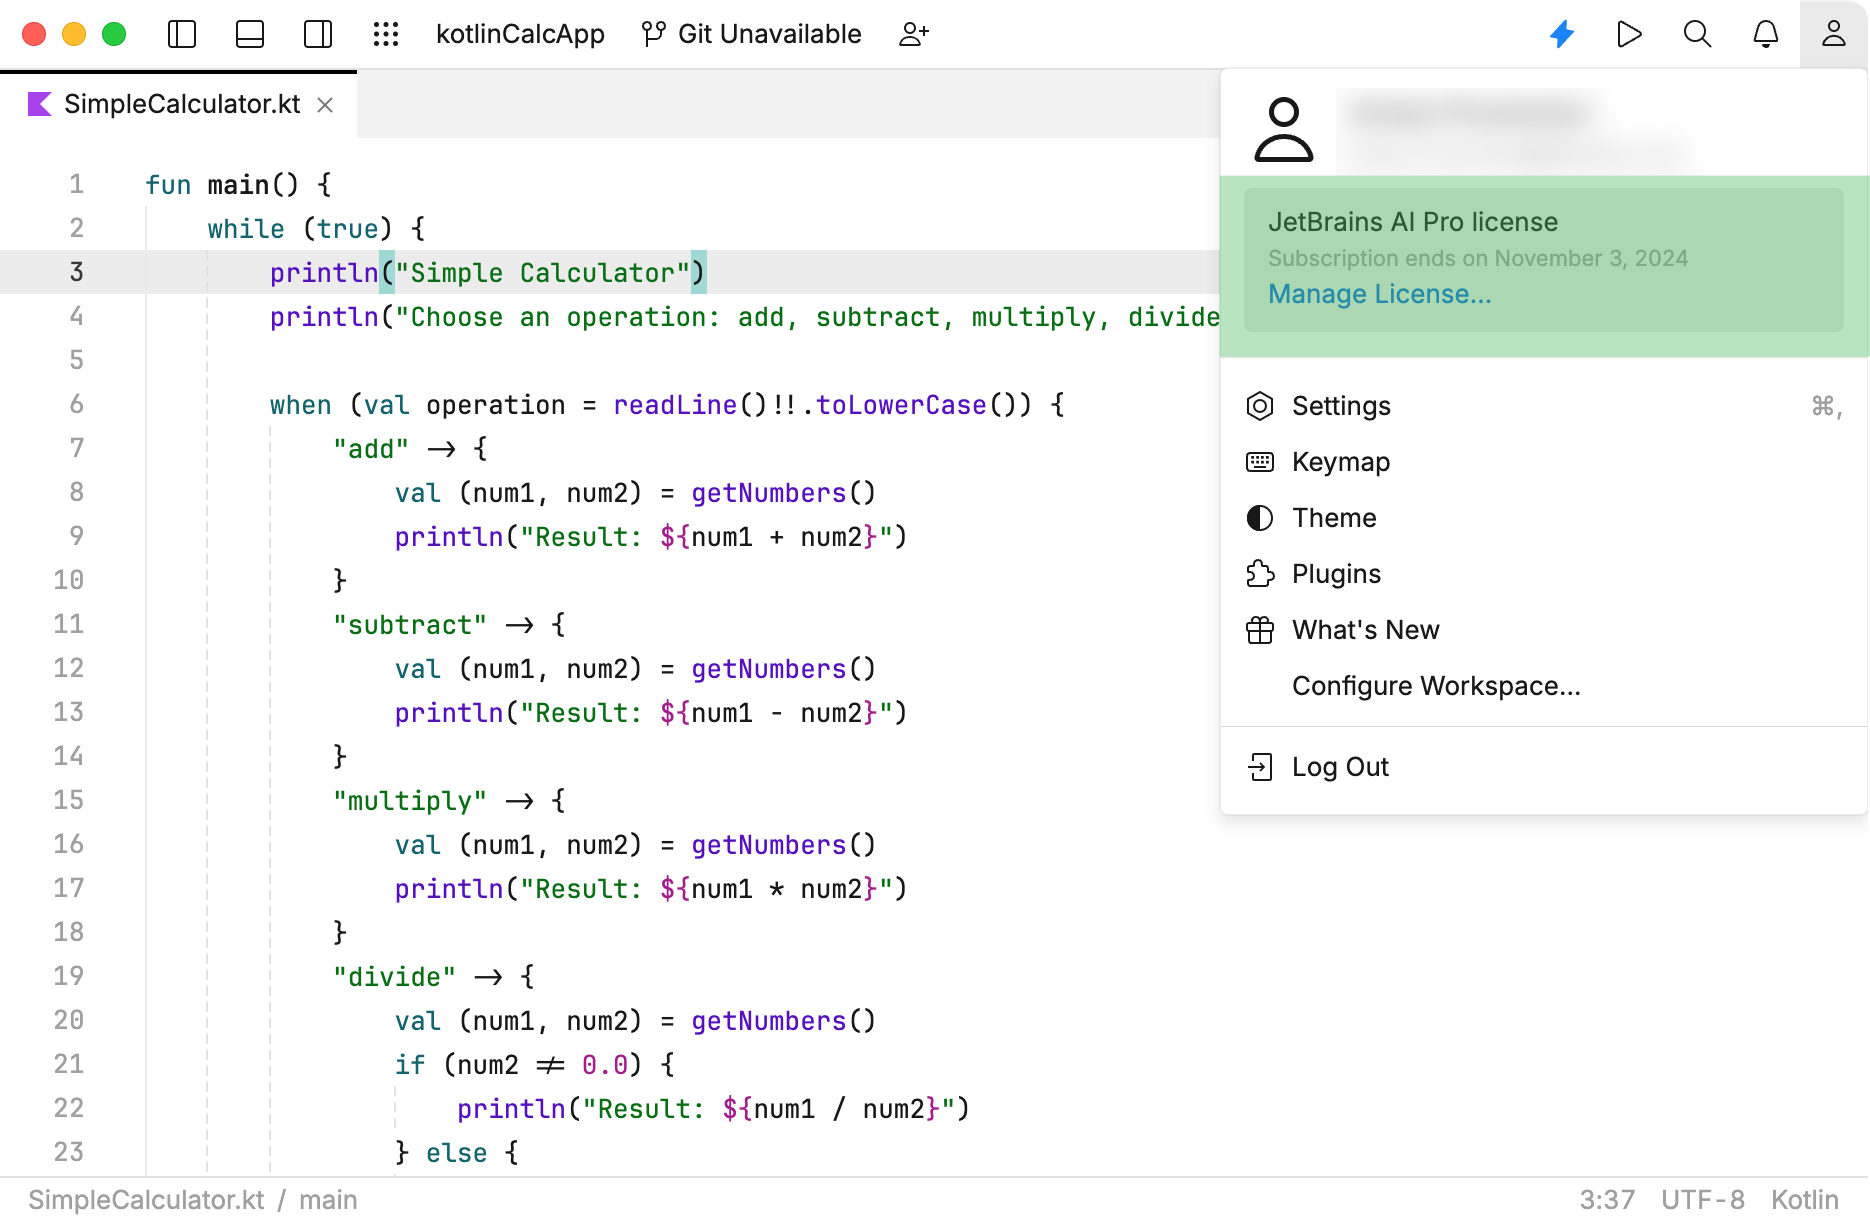Screen dimensions: 1870x1224
Task: Click the user account icon
Action: click(x=1834, y=34)
